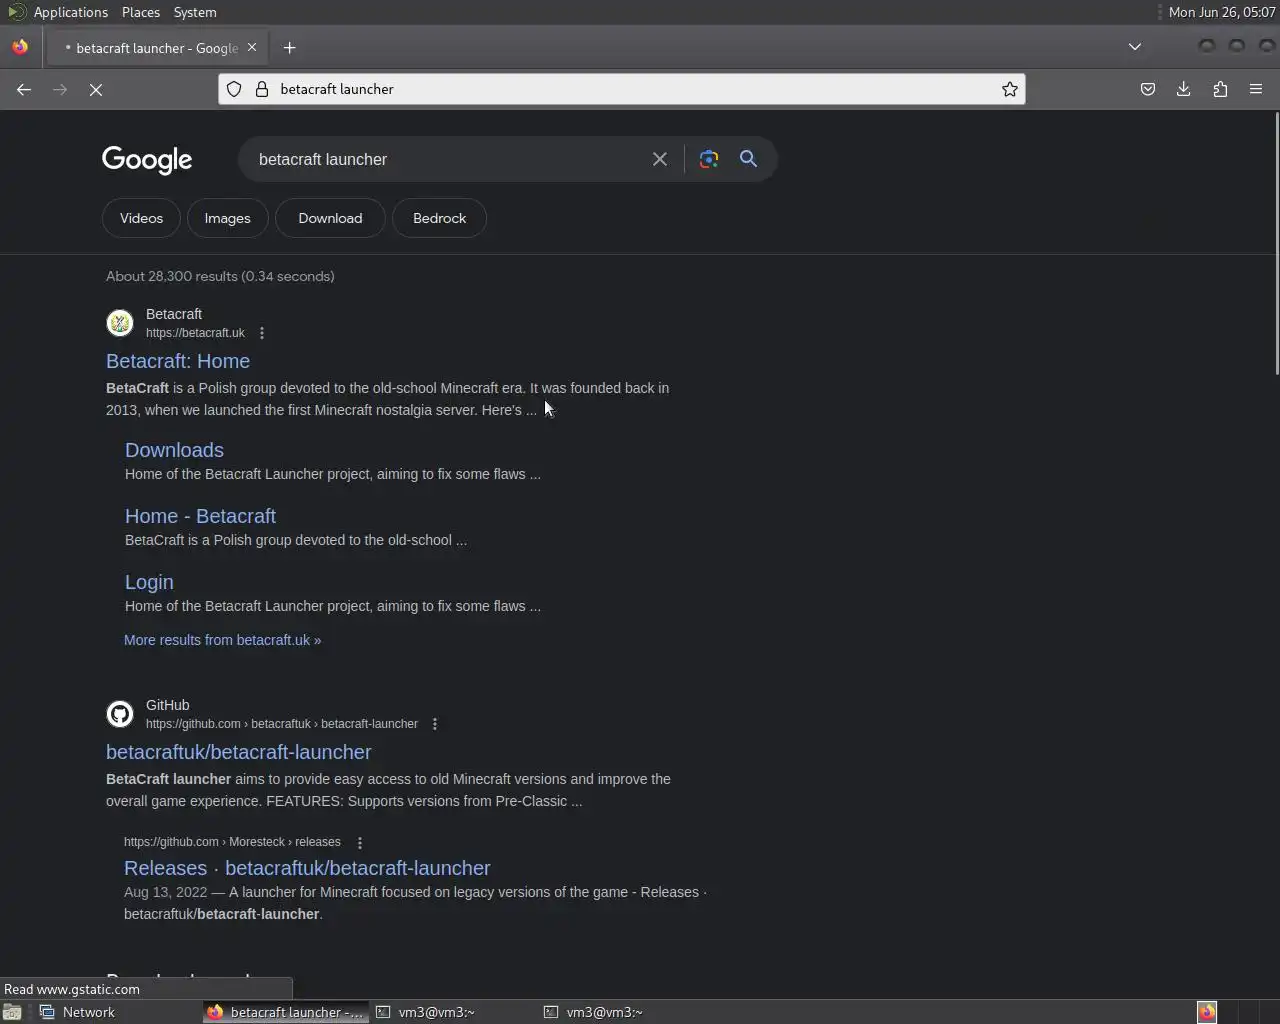Go back using the browser back arrow
1280x1024 pixels.
[x=24, y=89]
